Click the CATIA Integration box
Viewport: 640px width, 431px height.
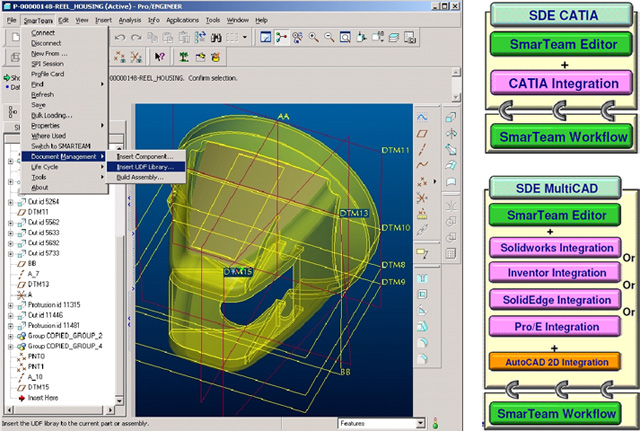click(x=562, y=83)
